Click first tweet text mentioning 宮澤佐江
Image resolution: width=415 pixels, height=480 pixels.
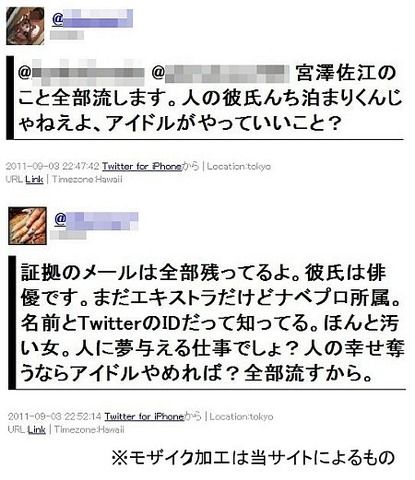(210, 99)
